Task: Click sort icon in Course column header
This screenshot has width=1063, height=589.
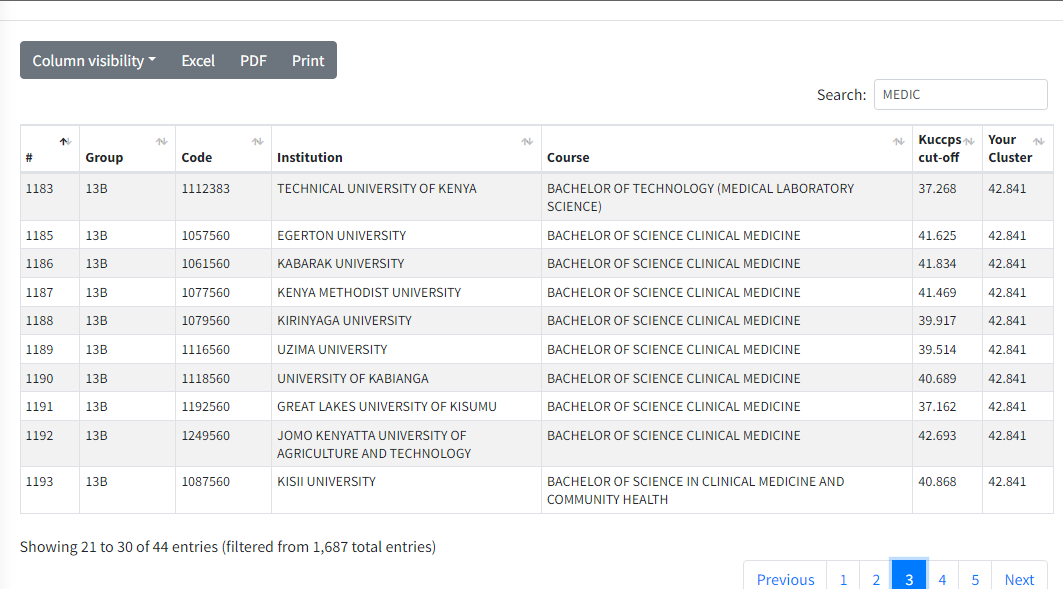Action: coord(898,142)
